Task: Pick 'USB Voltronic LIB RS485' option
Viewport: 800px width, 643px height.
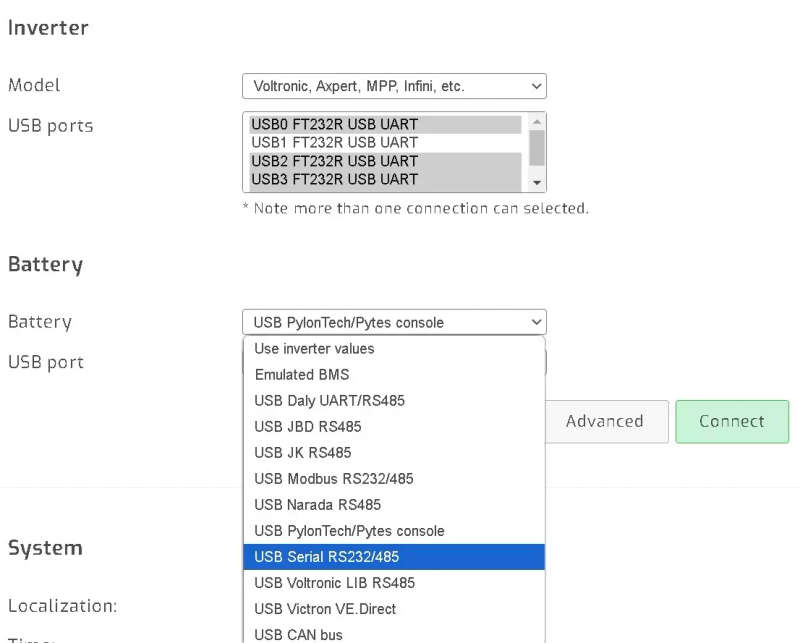Action: pos(394,583)
